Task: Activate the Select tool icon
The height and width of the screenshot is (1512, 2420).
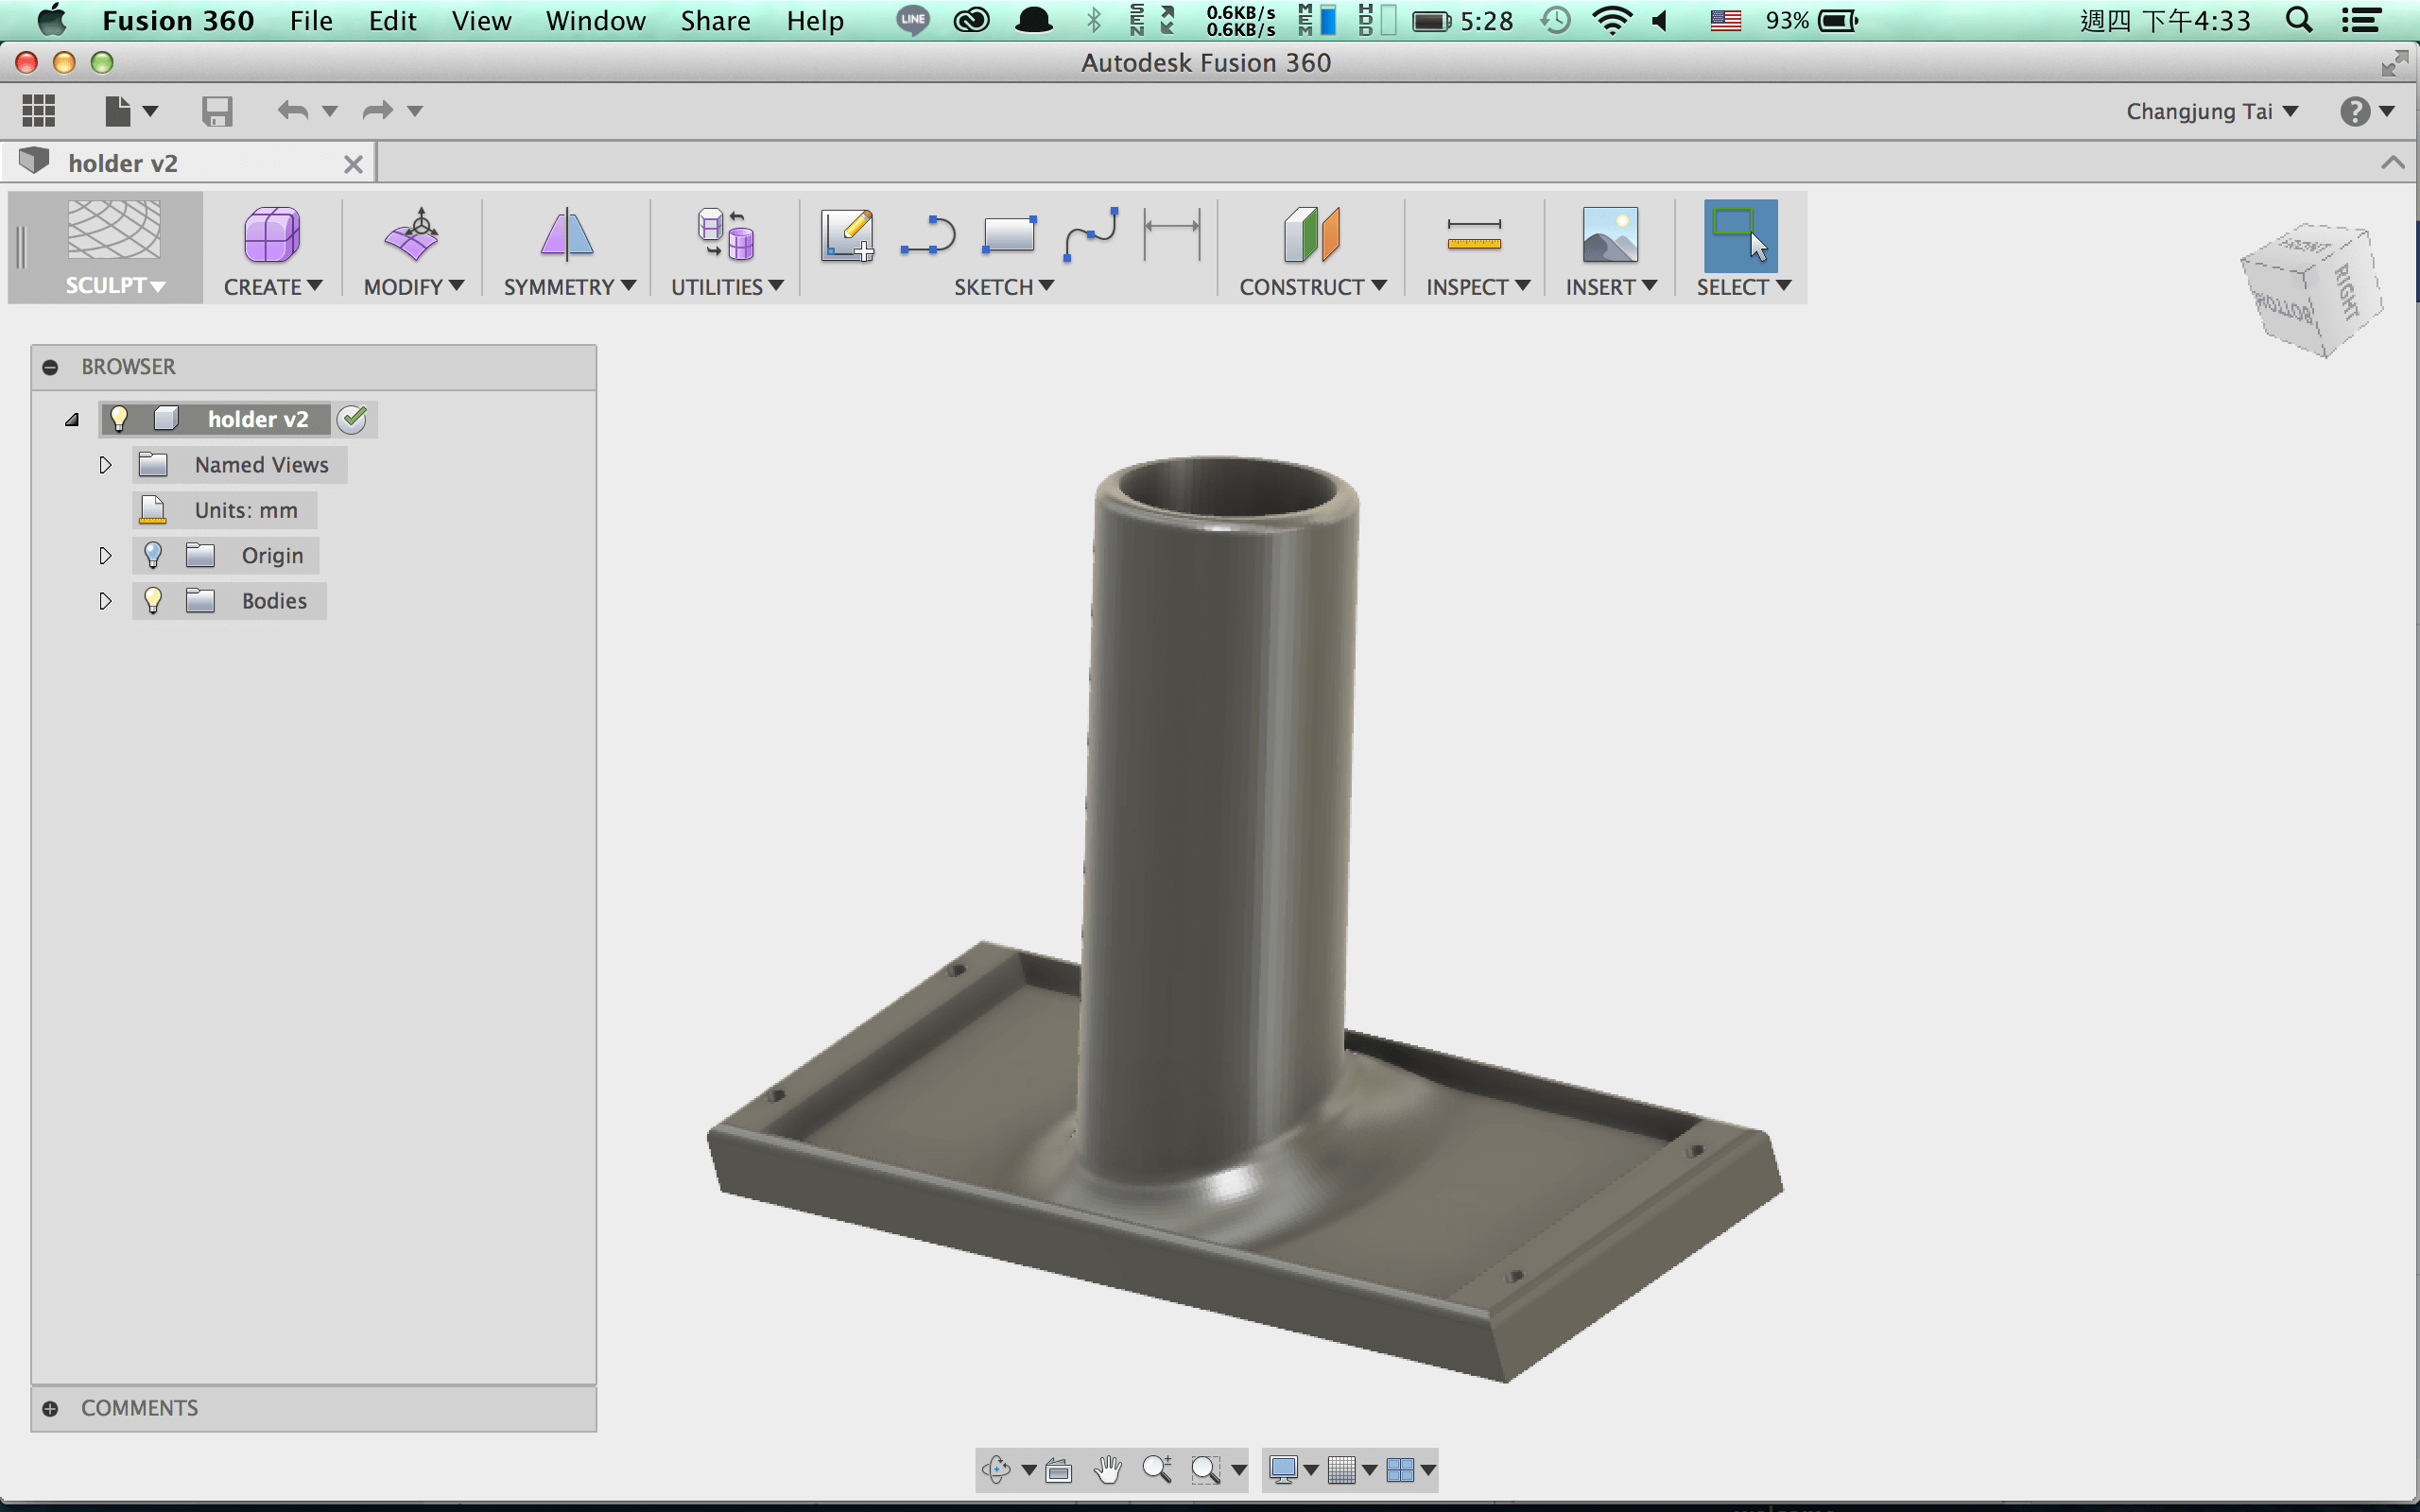Action: tap(1740, 236)
